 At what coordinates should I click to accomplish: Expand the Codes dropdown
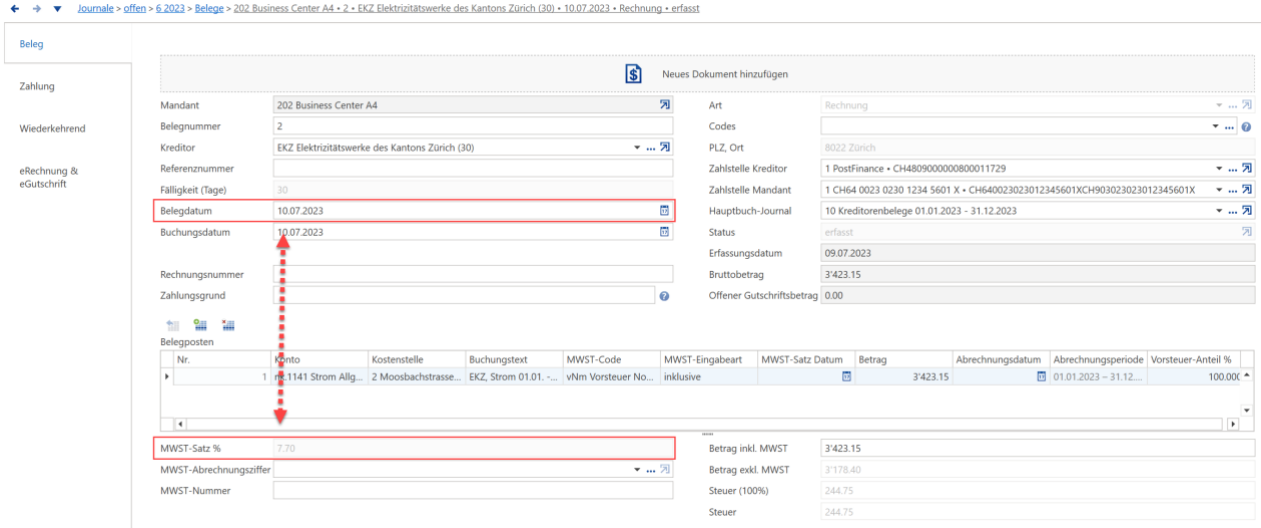[x=1217, y=126]
